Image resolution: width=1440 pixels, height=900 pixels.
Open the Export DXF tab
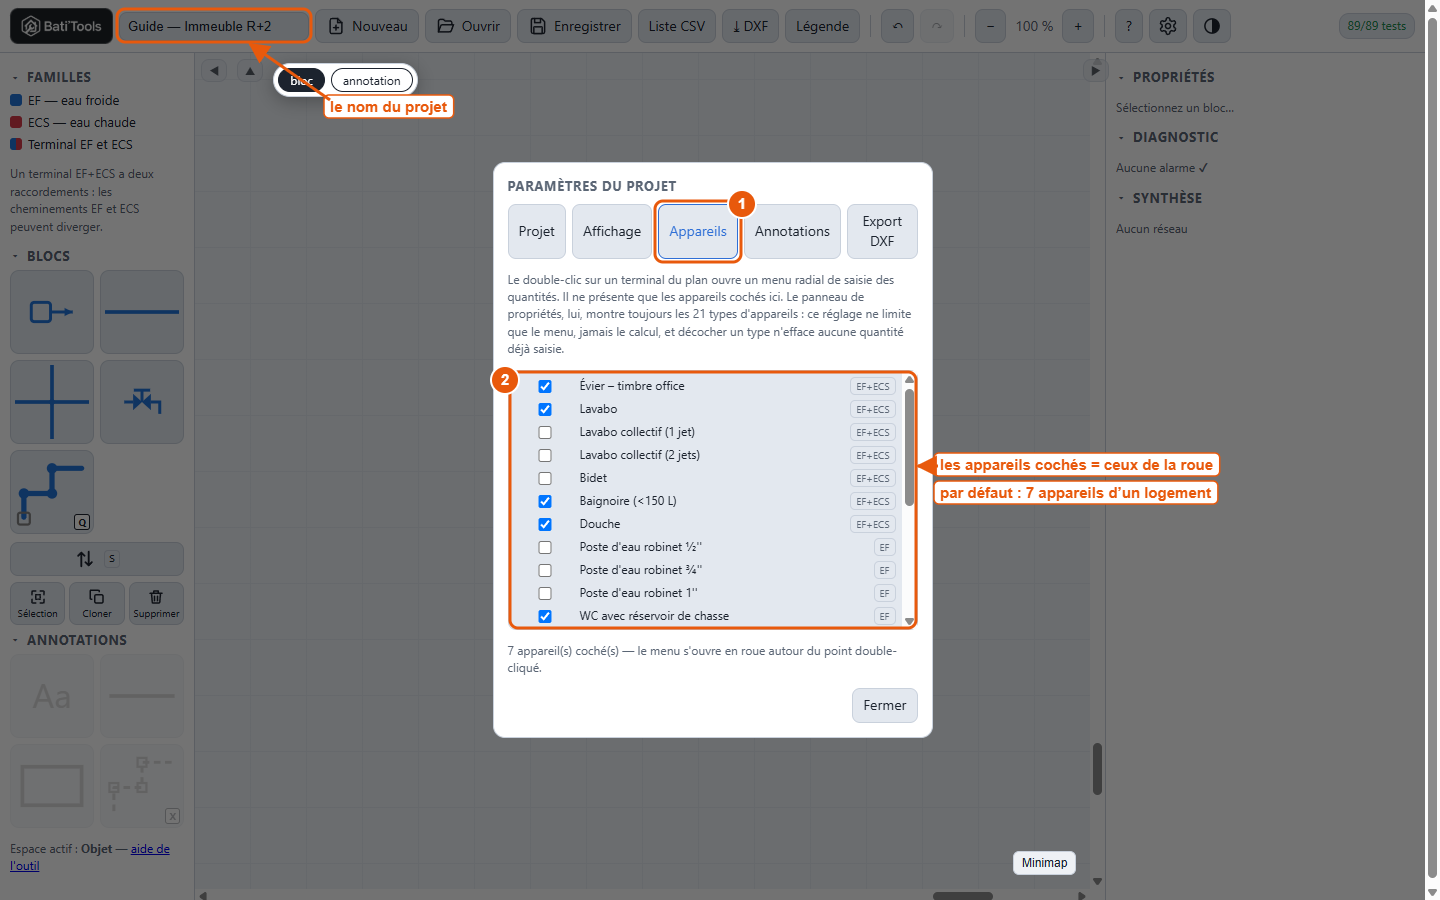(x=882, y=231)
